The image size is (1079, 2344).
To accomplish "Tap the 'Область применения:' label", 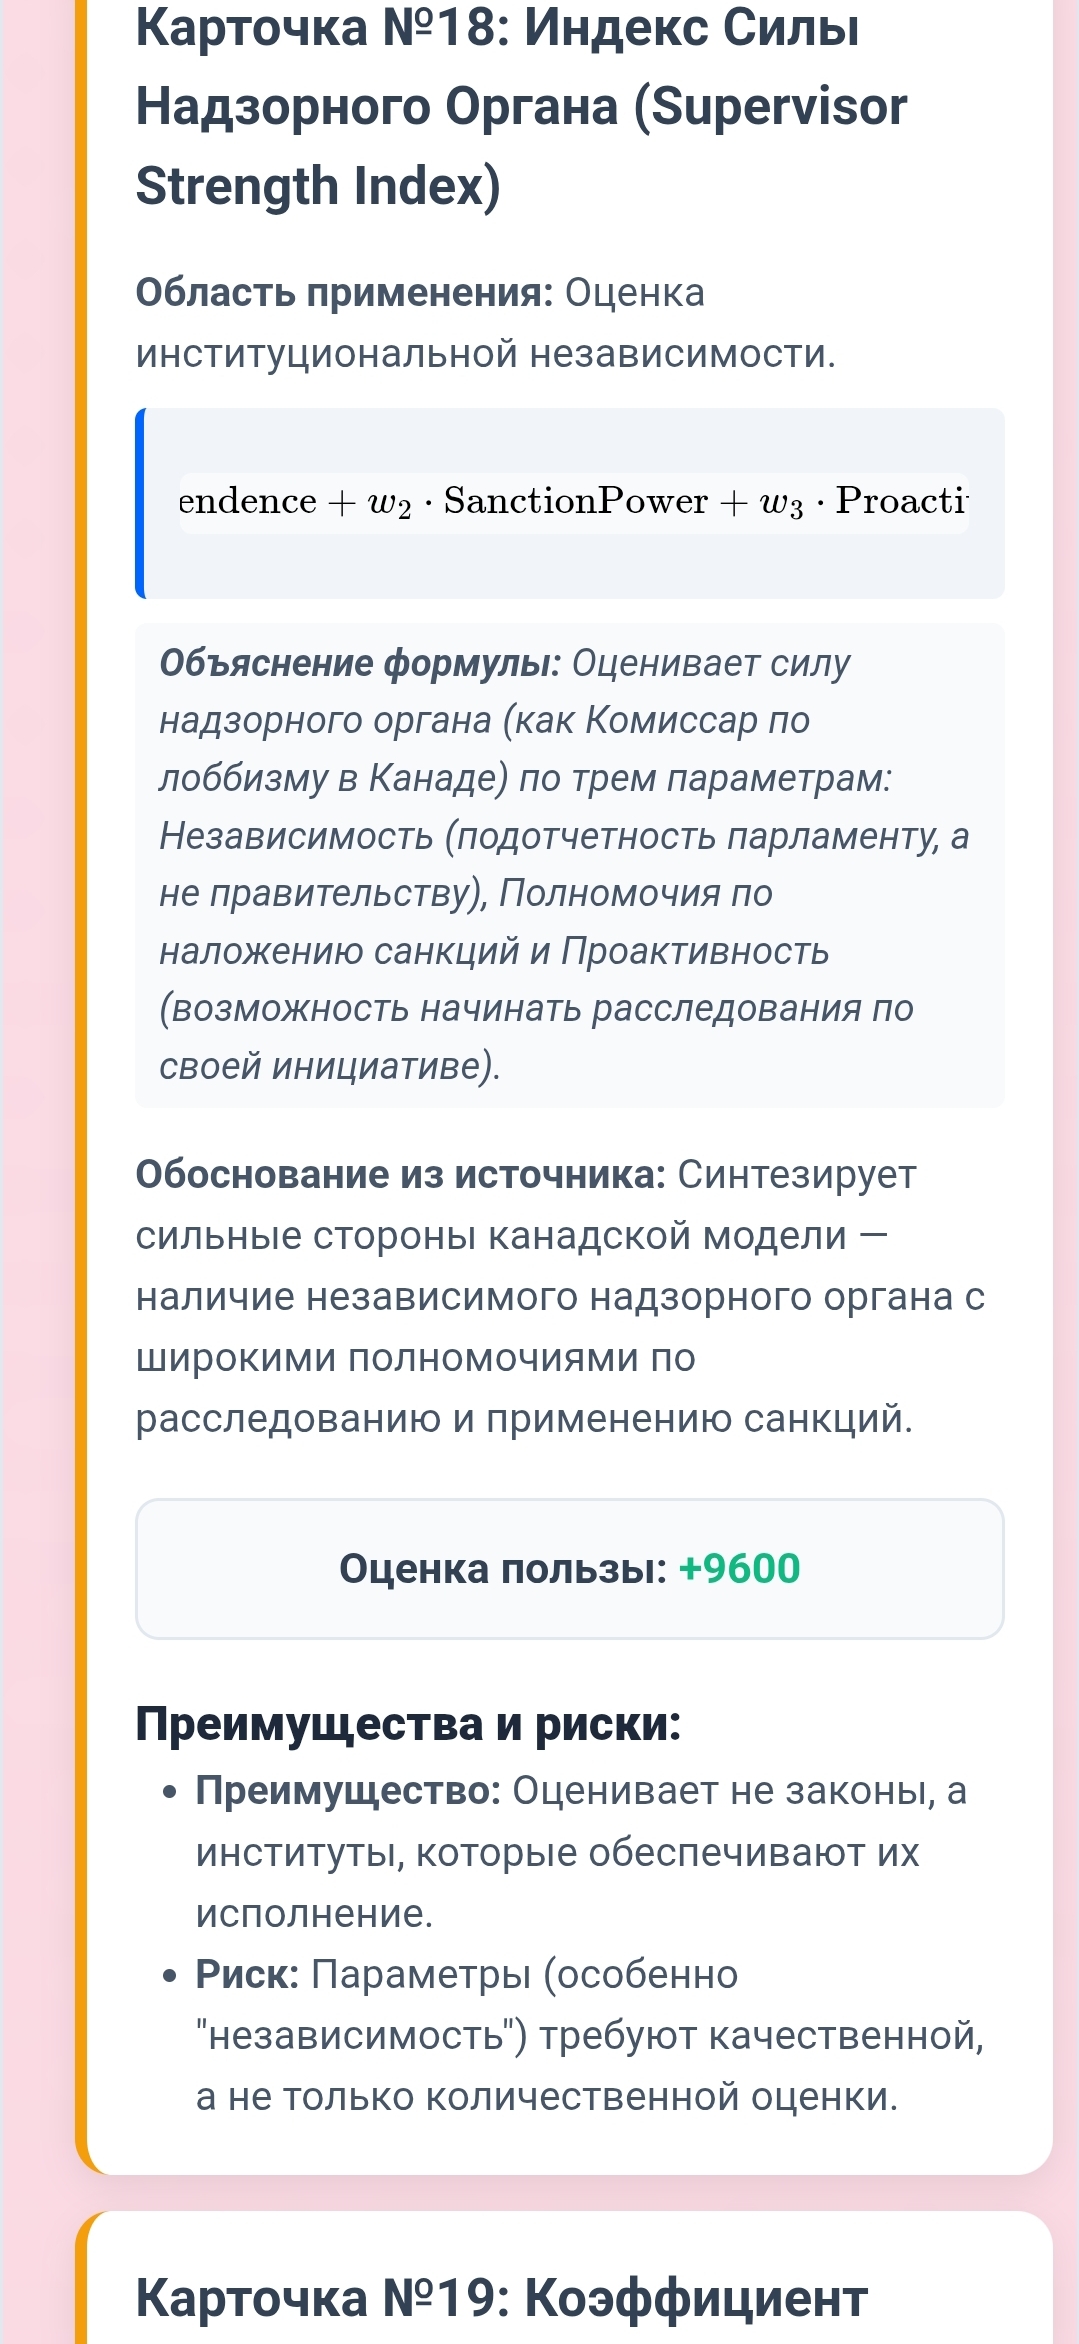I will pyautogui.click(x=344, y=293).
